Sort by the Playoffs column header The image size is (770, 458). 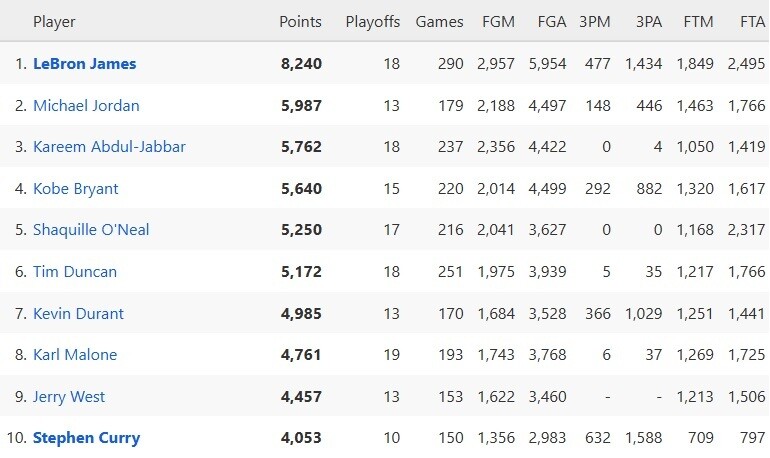click(x=372, y=22)
